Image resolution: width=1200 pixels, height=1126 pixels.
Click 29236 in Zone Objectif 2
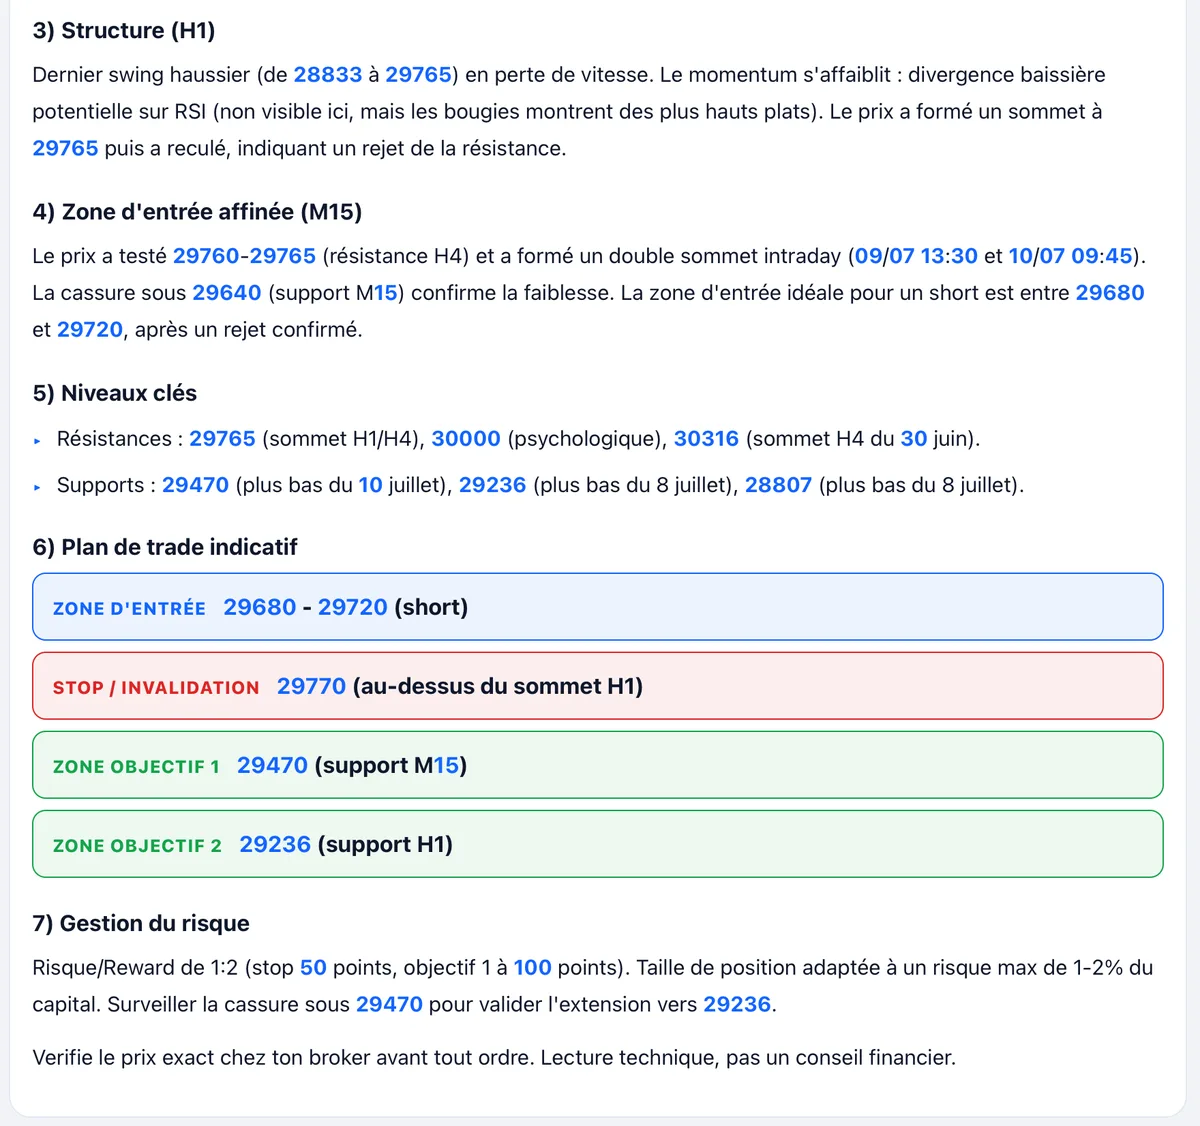pyautogui.click(x=275, y=844)
